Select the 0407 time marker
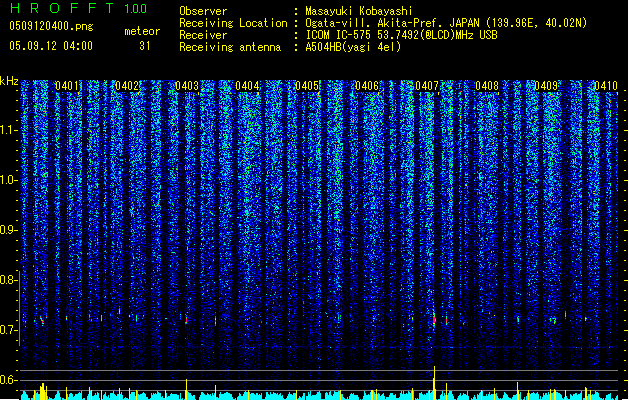Image resolution: width=629 pixels, height=400 pixels. [427, 86]
